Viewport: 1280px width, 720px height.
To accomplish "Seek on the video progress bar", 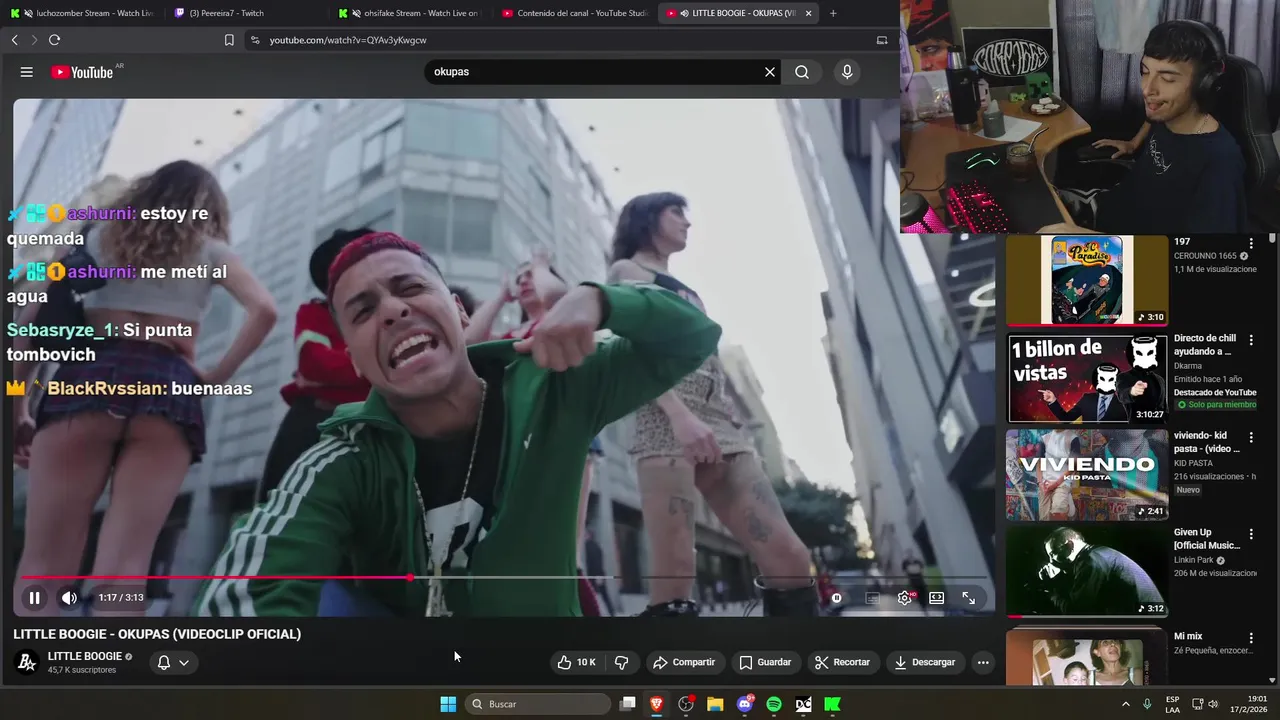I will tap(504, 578).
